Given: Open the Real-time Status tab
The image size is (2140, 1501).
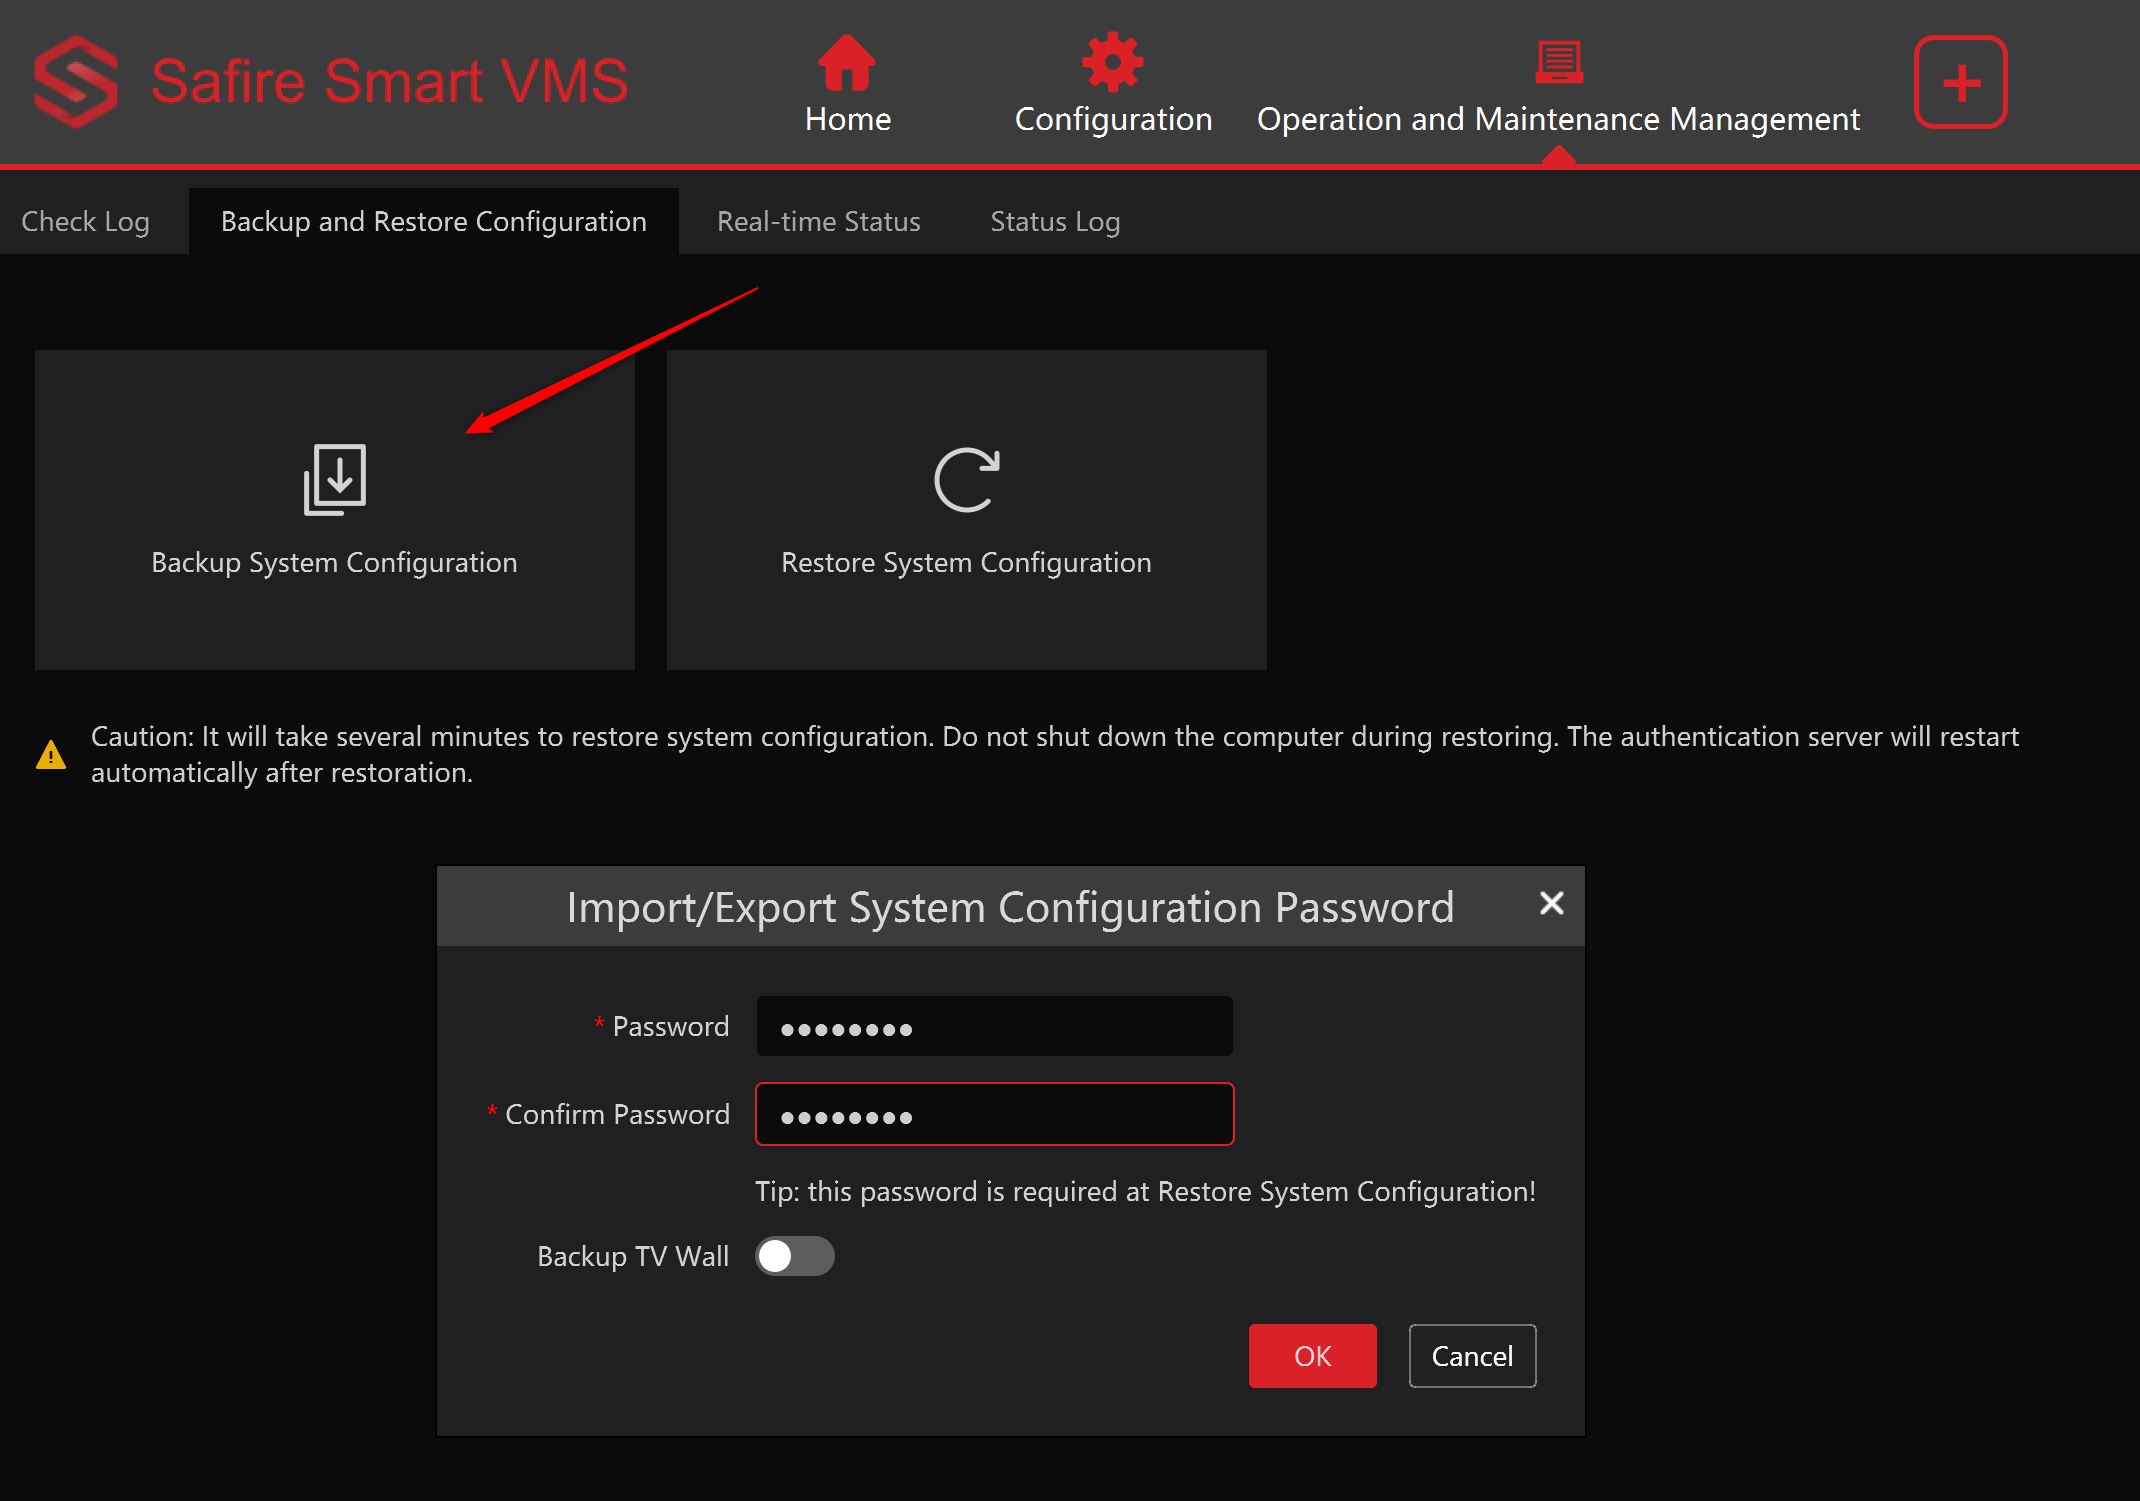Looking at the screenshot, I should click(818, 220).
